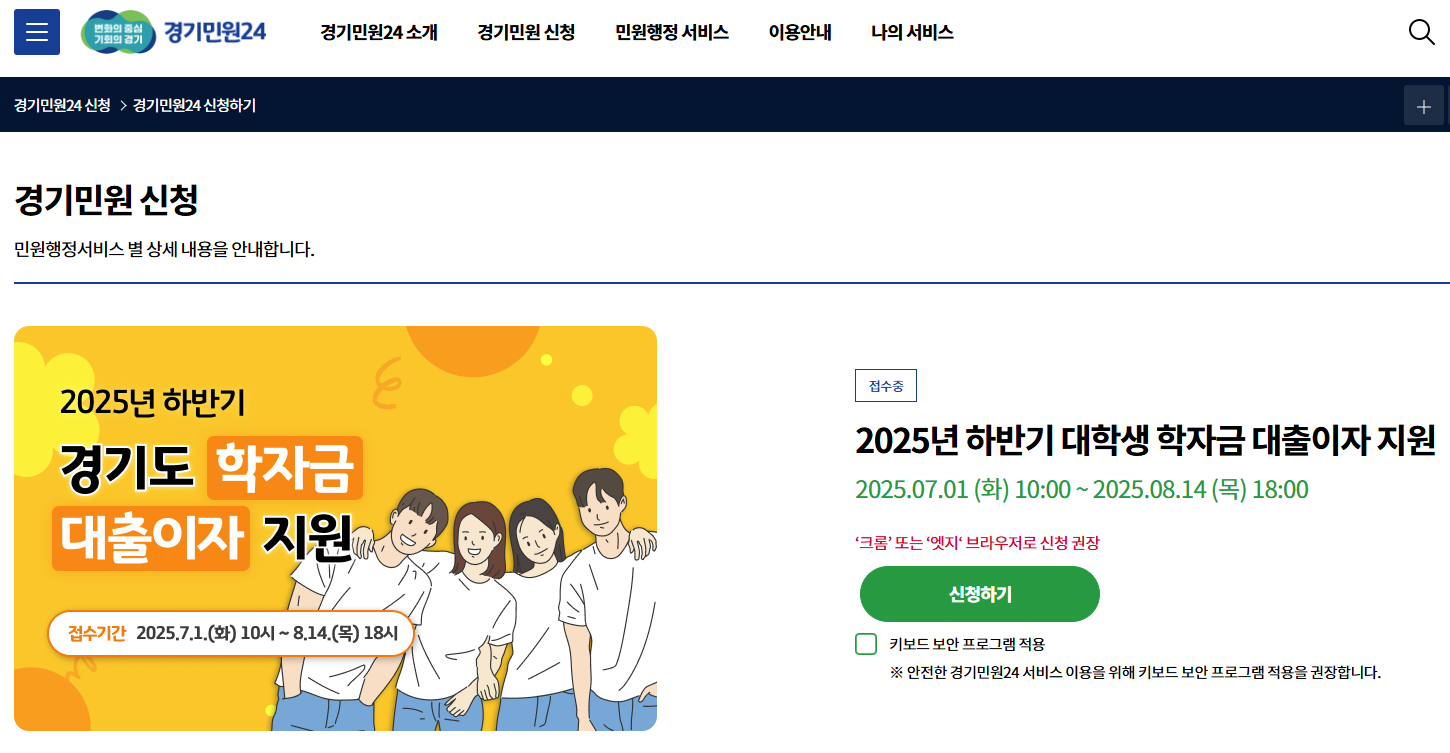Click the 접수중 status badge
The image size is (1450, 753).
[x=886, y=386]
